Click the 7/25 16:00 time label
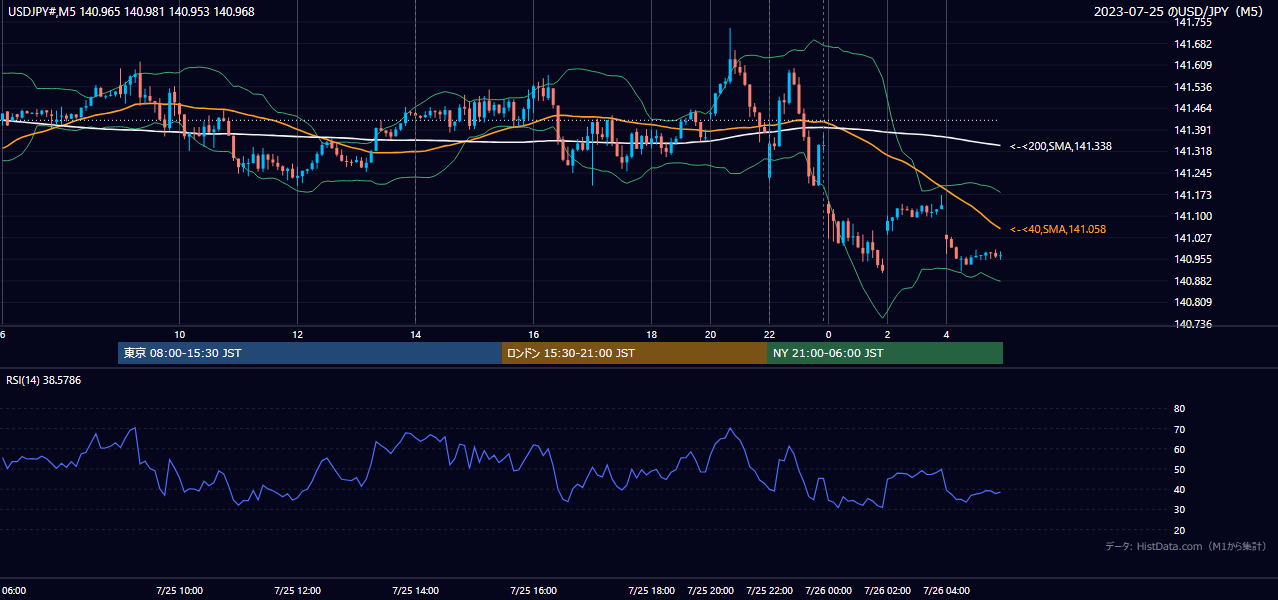The height and width of the screenshot is (600, 1278). pyautogui.click(x=533, y=590)
